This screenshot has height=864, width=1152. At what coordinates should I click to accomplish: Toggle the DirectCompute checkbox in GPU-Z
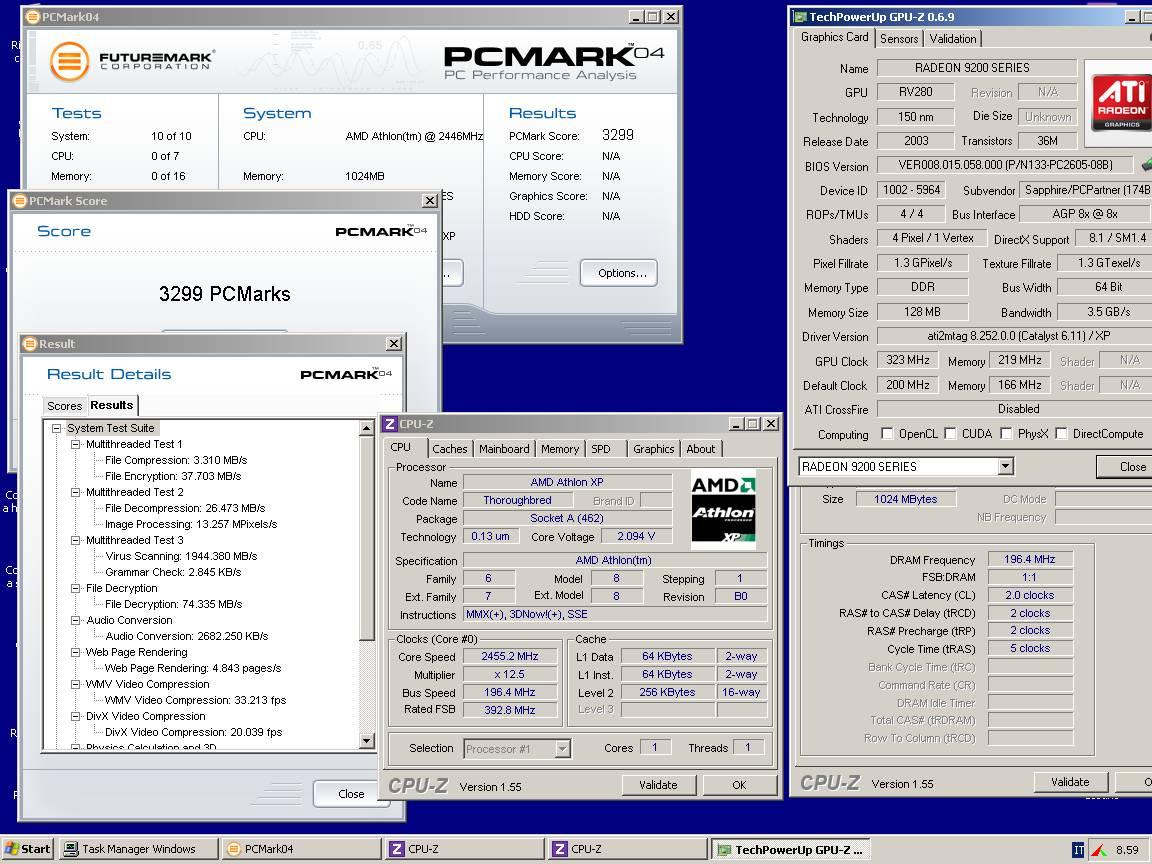(x=1061, y=433)
